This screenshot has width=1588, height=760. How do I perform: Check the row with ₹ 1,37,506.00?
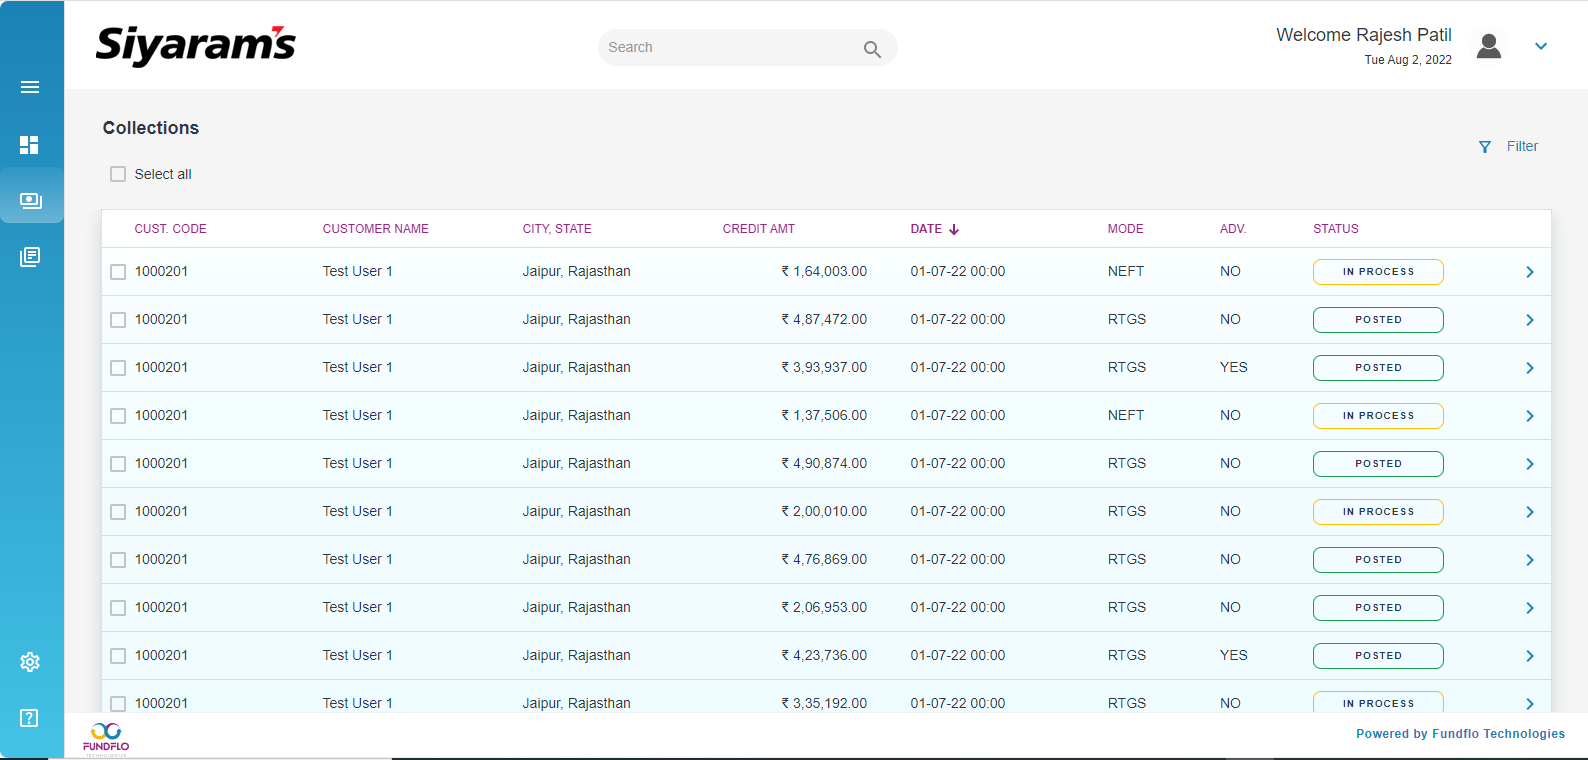(x=118, y=416)
